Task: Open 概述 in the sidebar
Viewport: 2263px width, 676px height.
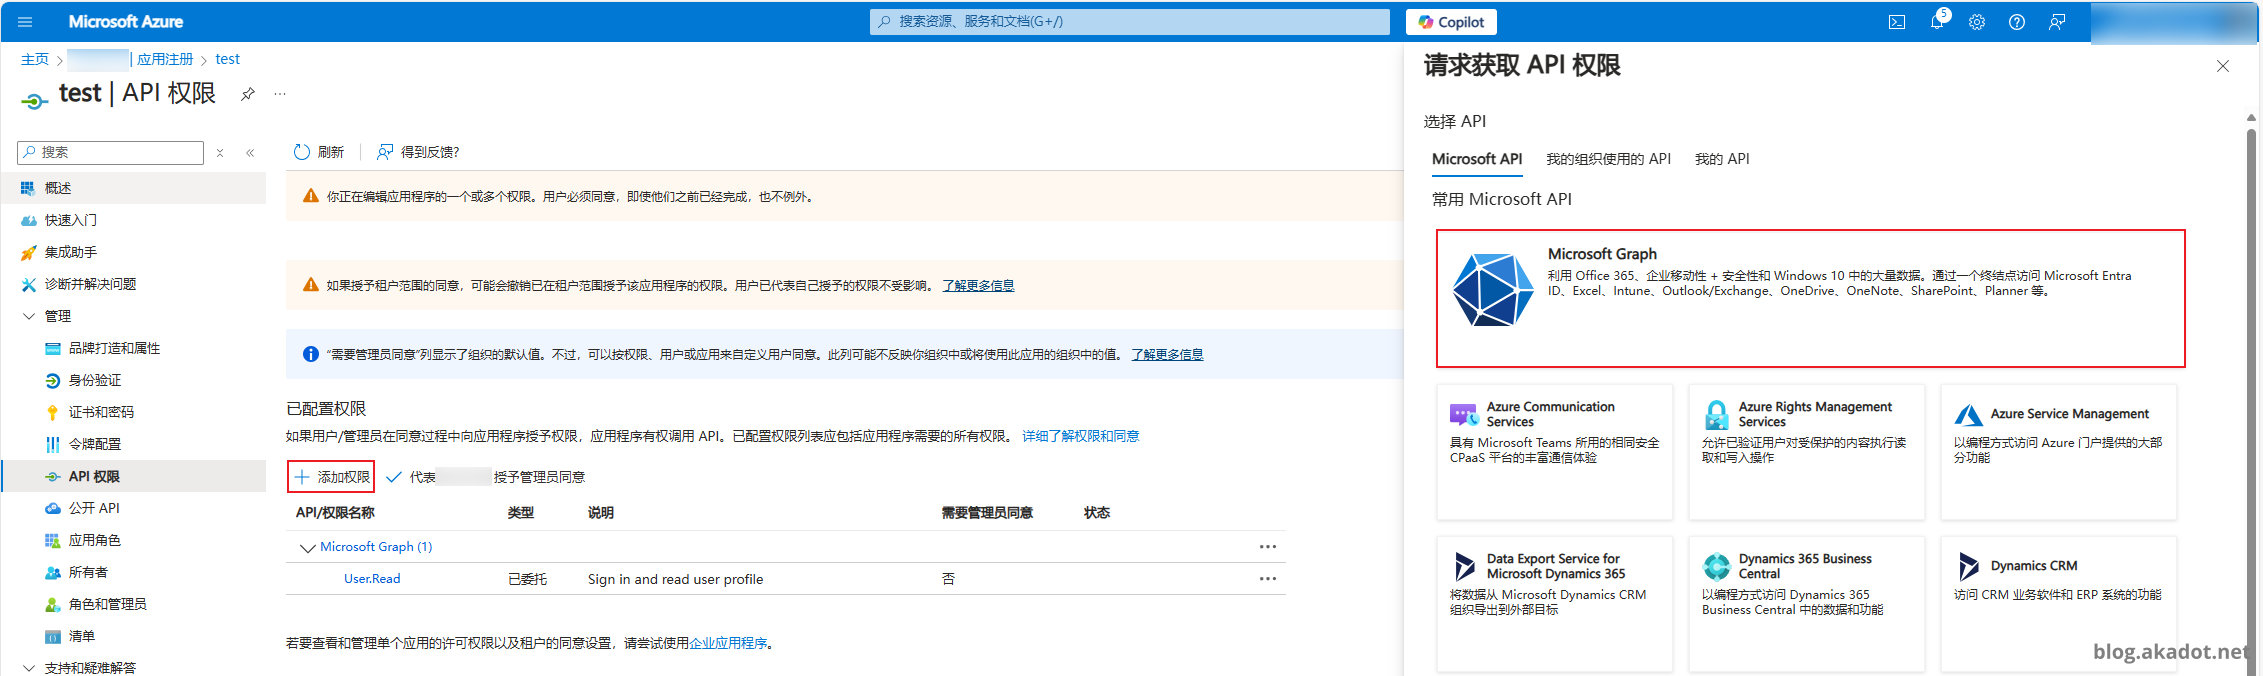Action: [x=134, y=188]
